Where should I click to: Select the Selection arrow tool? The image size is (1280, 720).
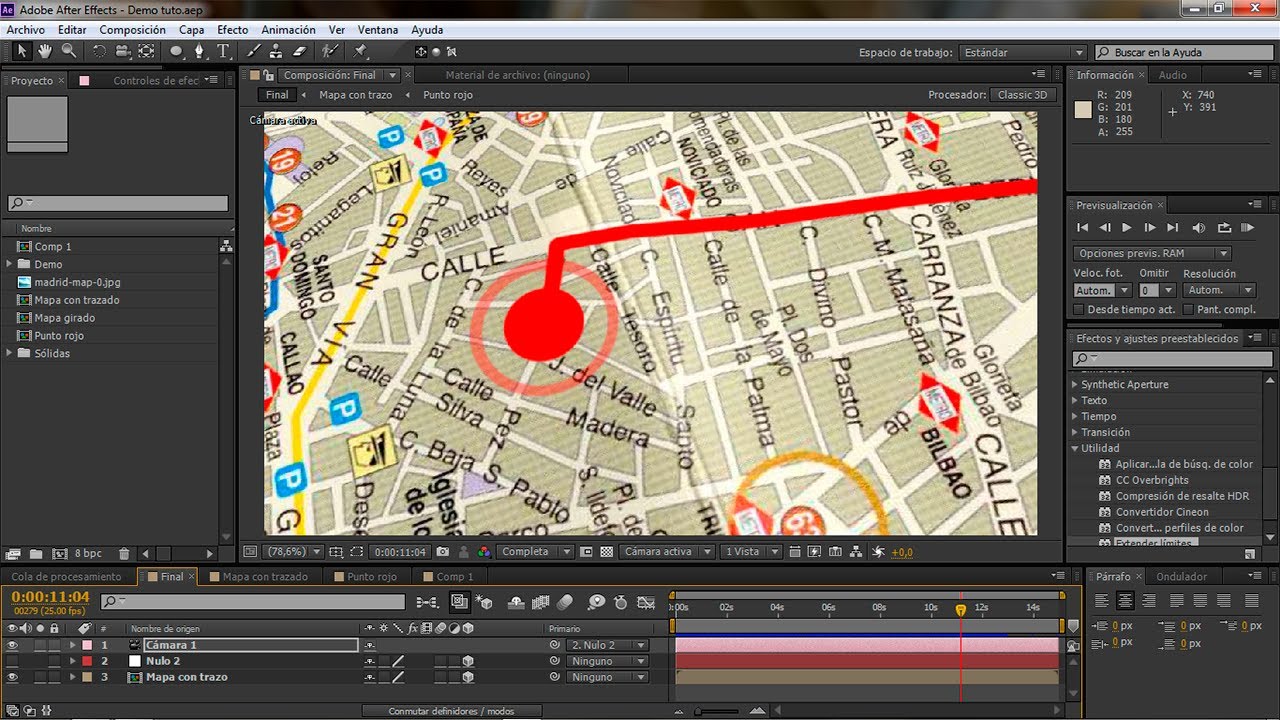click(22, 51)
